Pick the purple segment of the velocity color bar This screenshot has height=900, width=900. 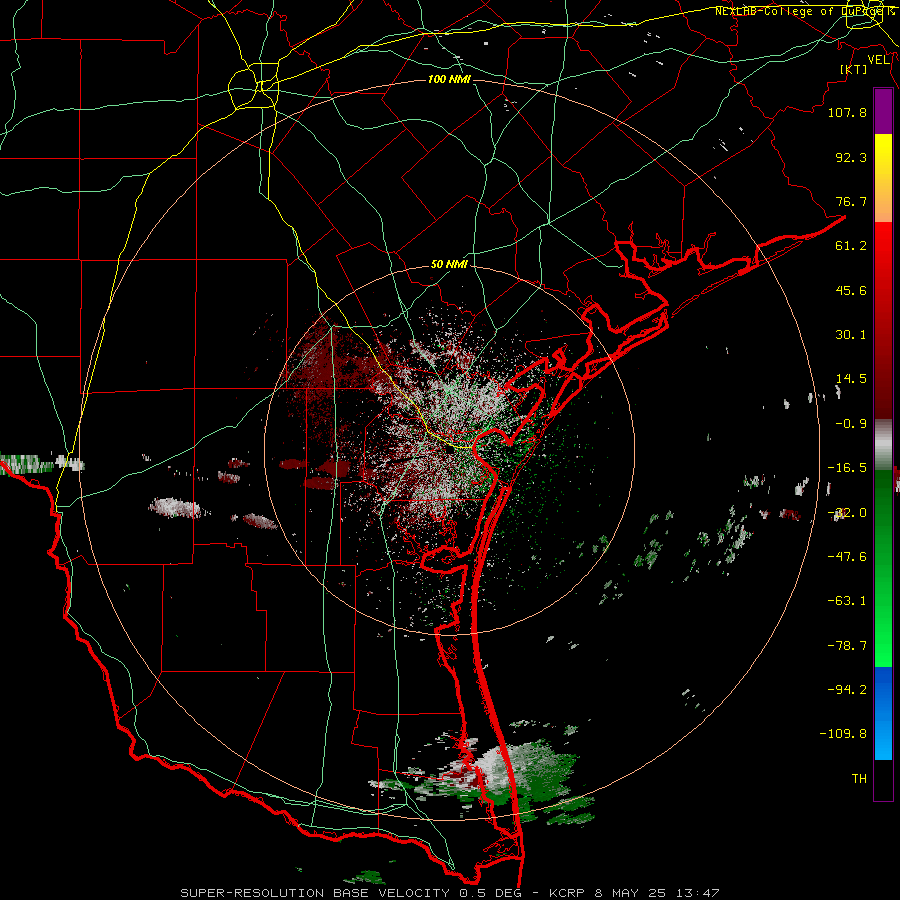click(883, 111)
